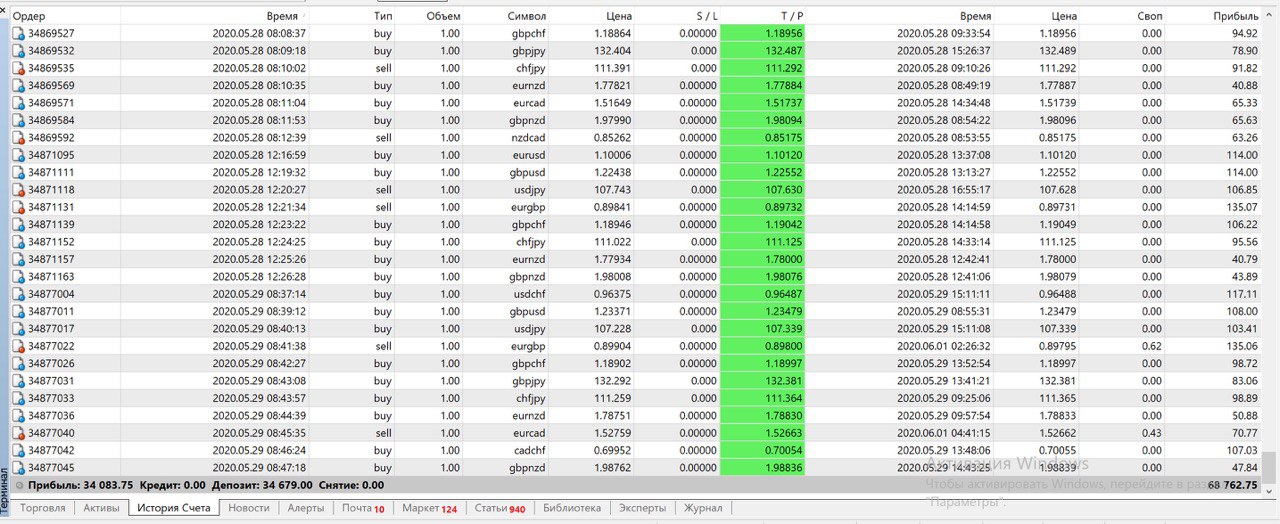Screen dimensions: 1280x524
Task: Select the История Счета tab
Action: pyautogui.click(x=174, y=508)
